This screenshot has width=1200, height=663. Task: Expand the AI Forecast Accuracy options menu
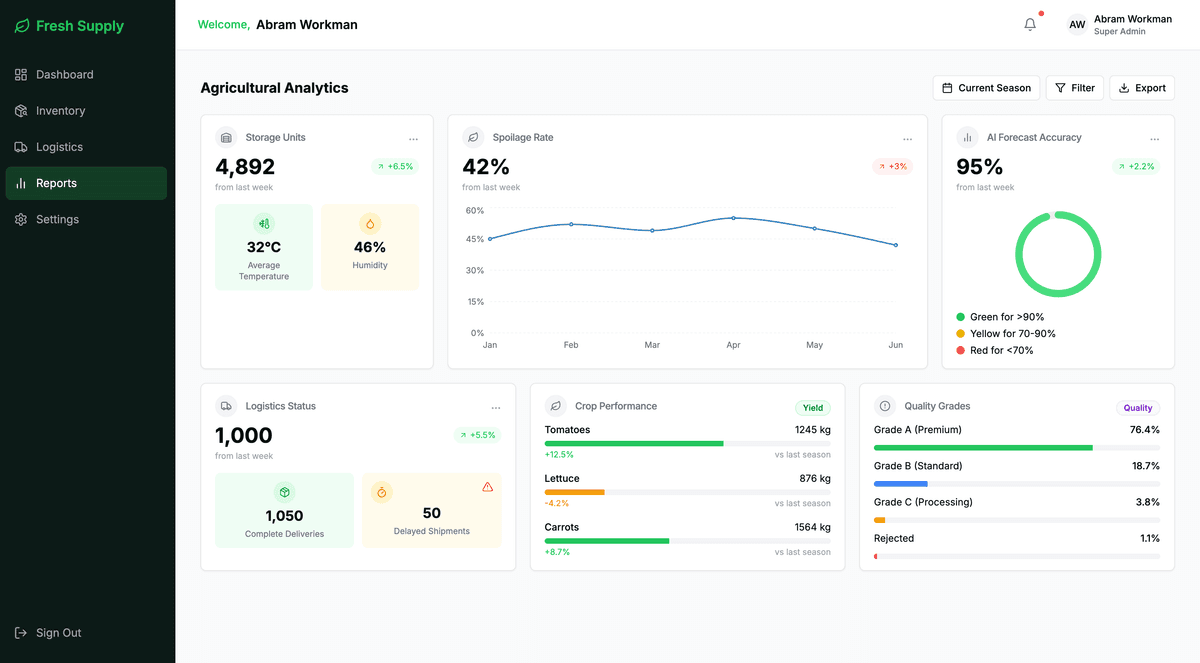click(x=1155, y=139)
